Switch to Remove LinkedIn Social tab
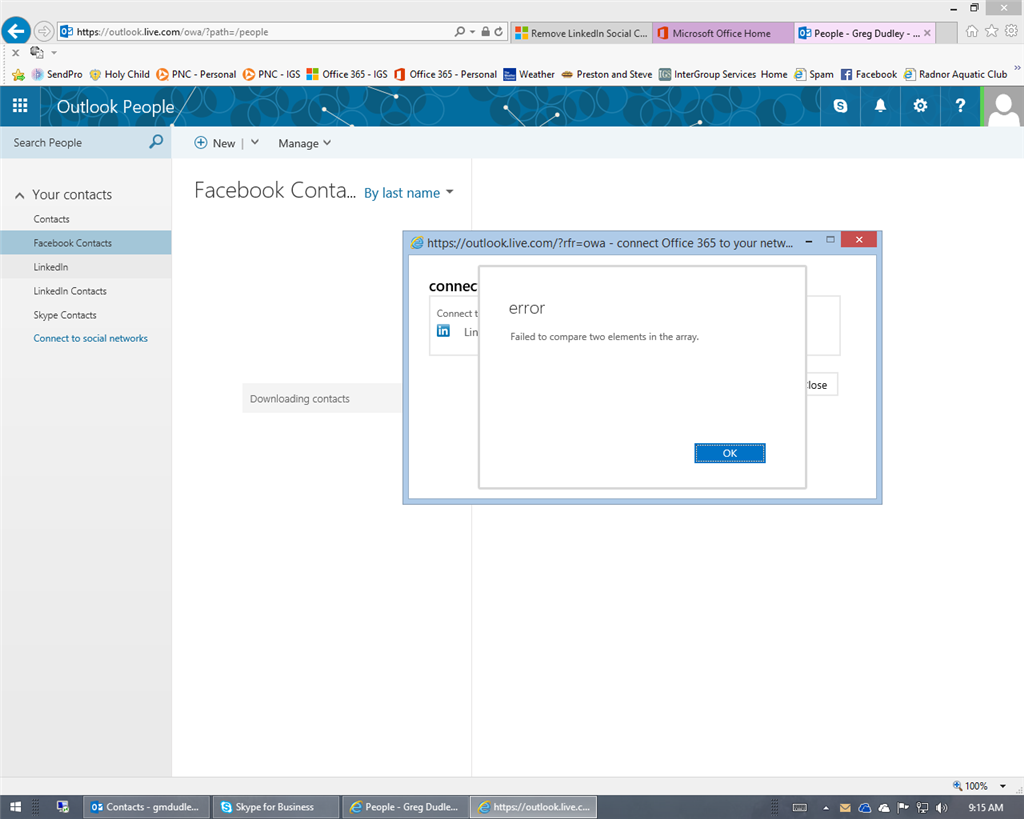 point(581,33)
